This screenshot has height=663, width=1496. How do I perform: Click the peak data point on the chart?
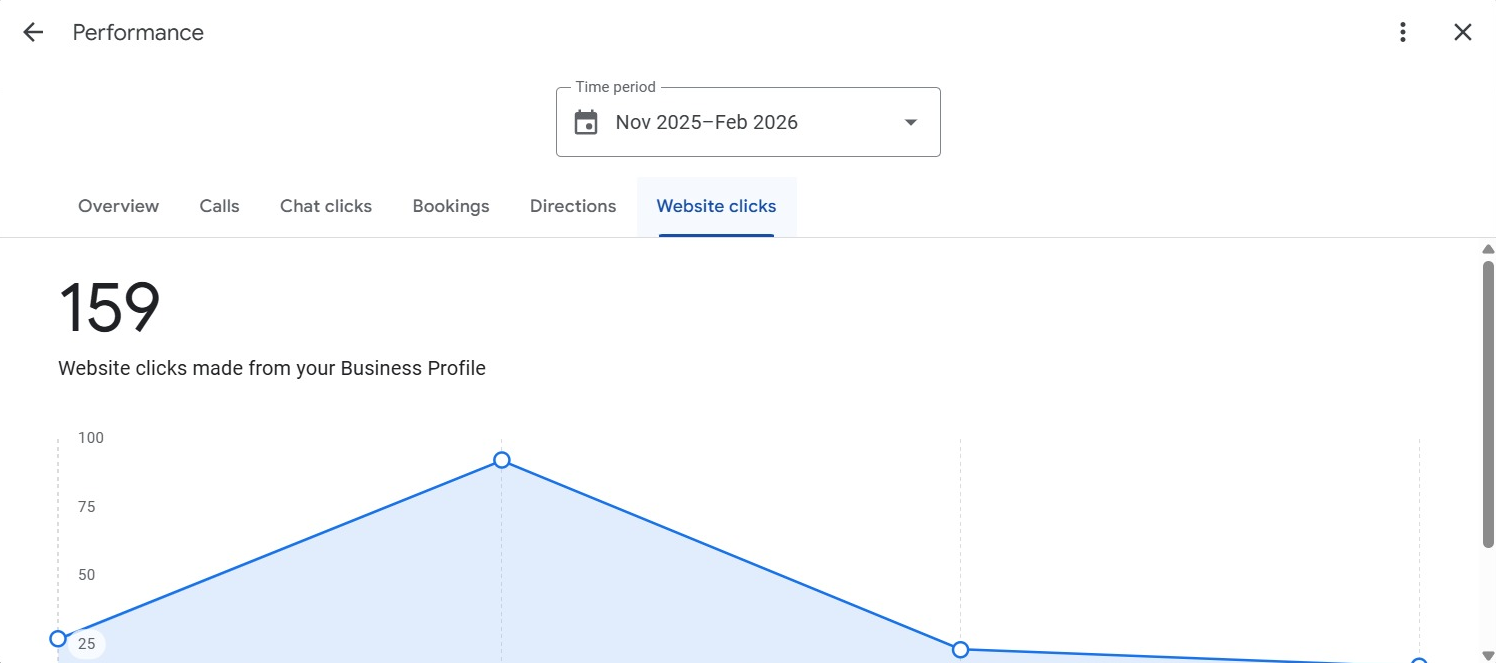pos(502,460)
